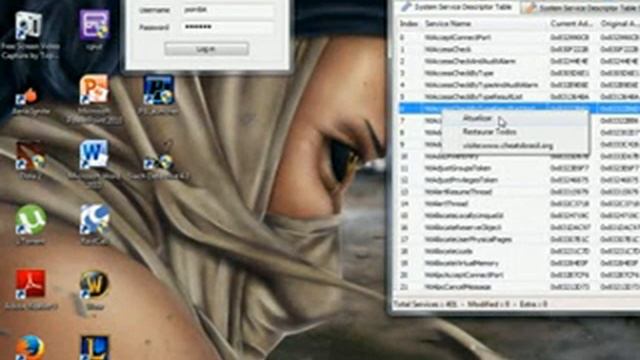Launch the uTorrent desktop shortcut
This screenshot has height=360, width=640.
pyautogui.click(x=31, y=224)
